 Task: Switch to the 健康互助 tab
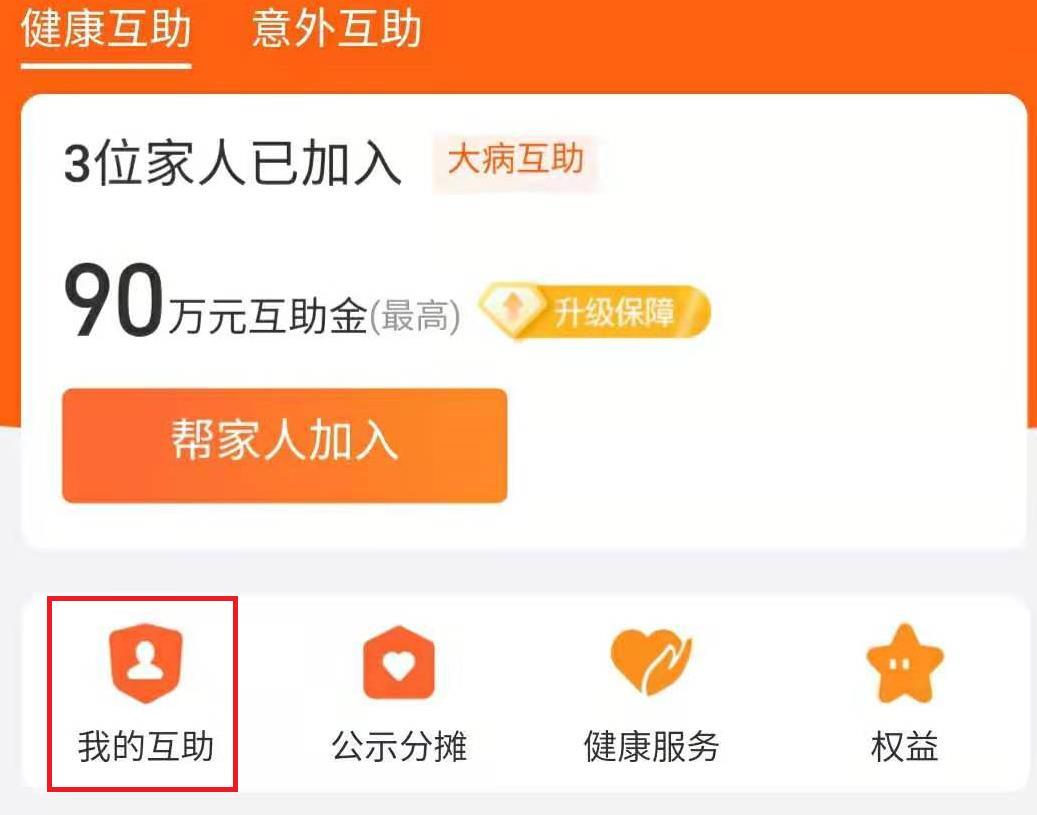click(x=106, y=28)
